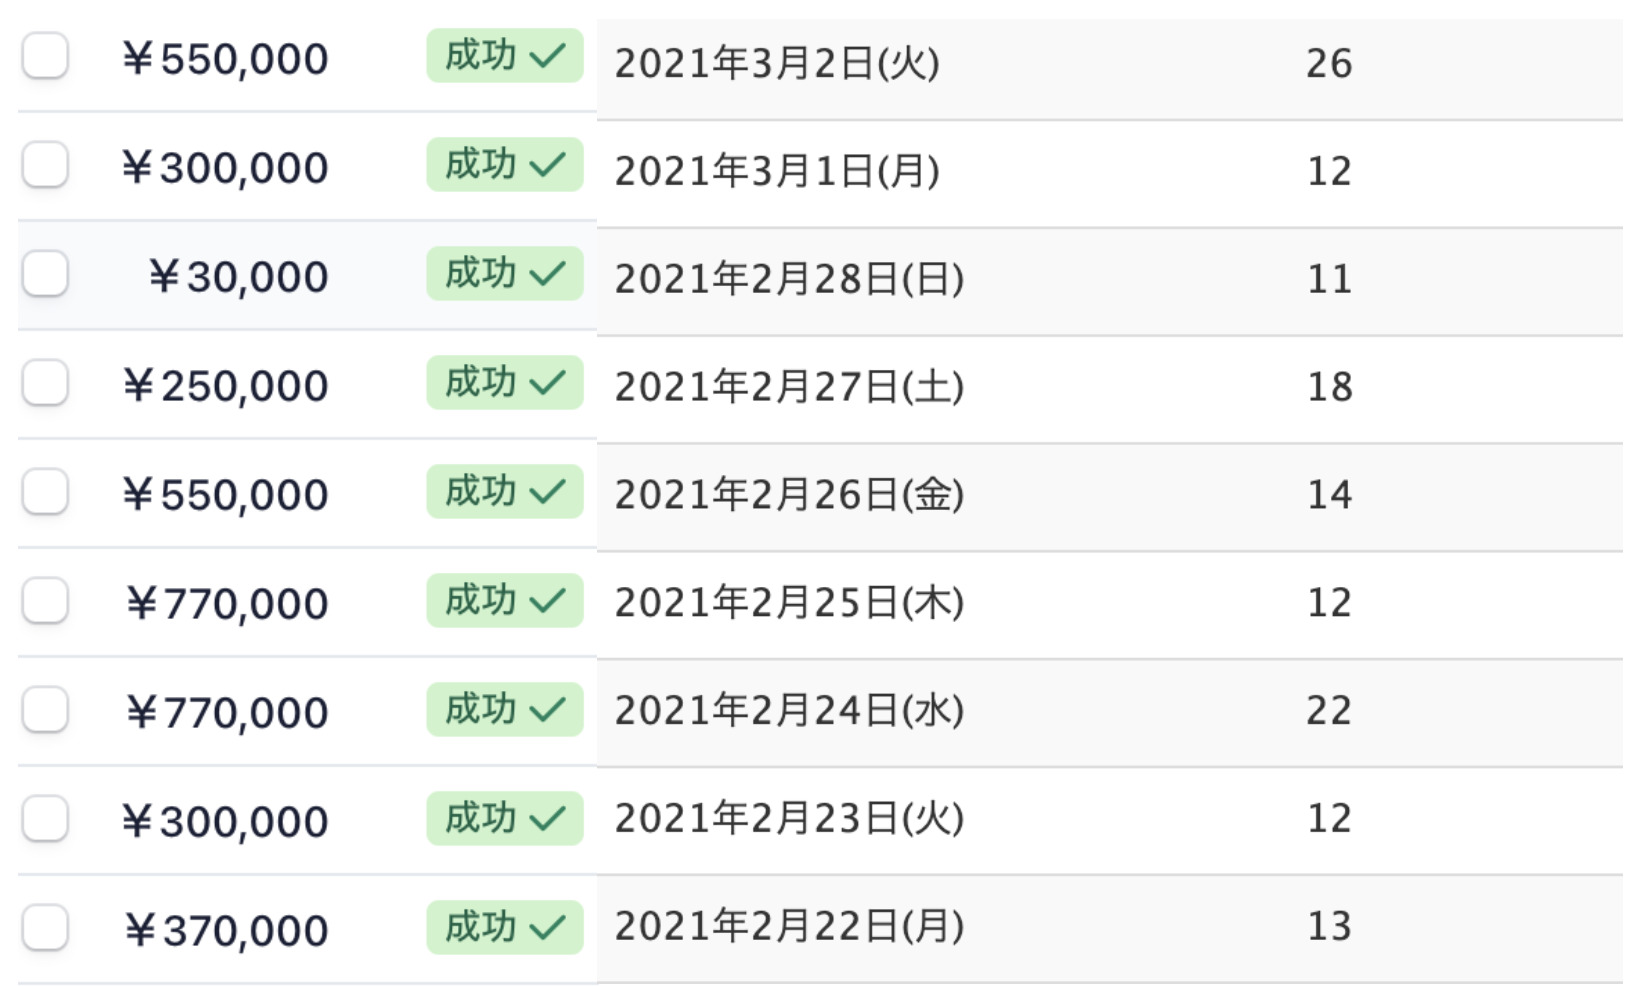Open the ¥300,000 amount on 2021年3月1日
Viewport: 1636px width, 986px height.
coord(225,168)
